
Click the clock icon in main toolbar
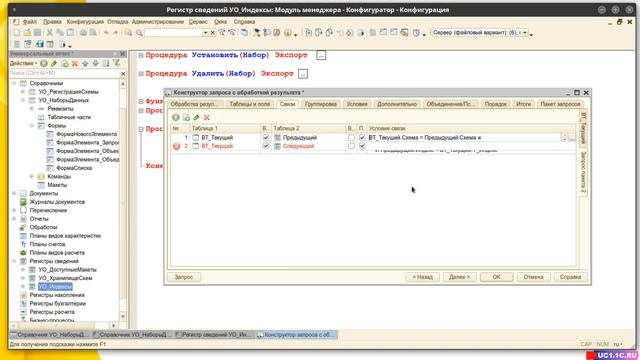(x=416, y=33)
